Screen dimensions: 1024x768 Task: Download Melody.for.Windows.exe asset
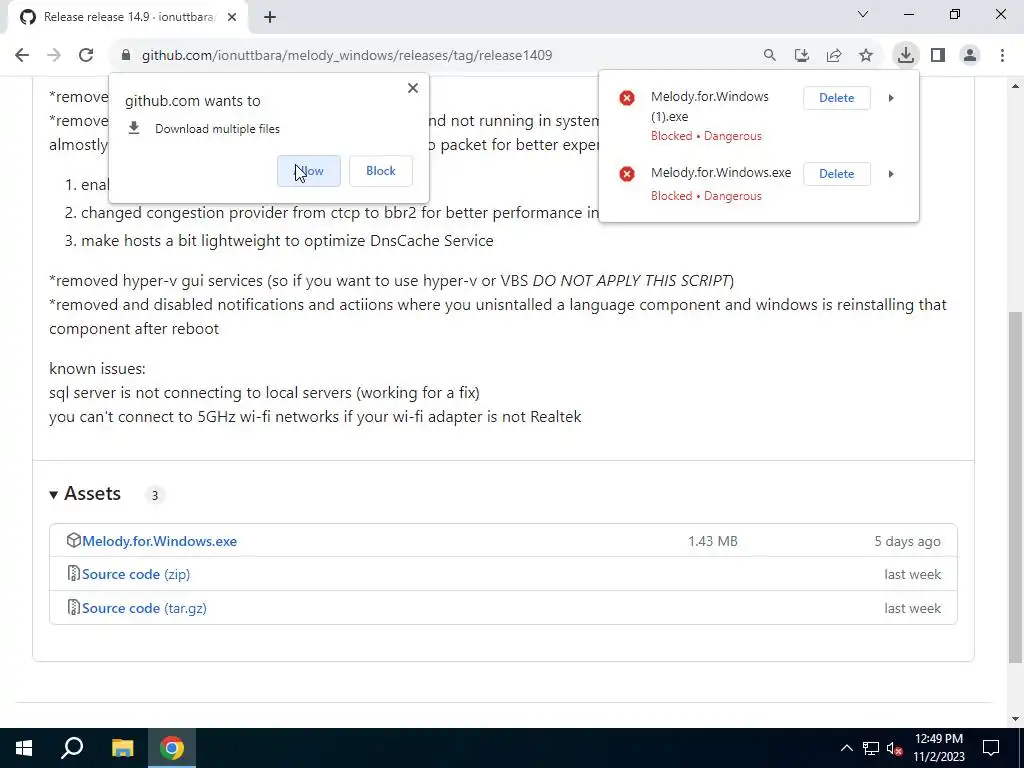[x=159, y=541]
